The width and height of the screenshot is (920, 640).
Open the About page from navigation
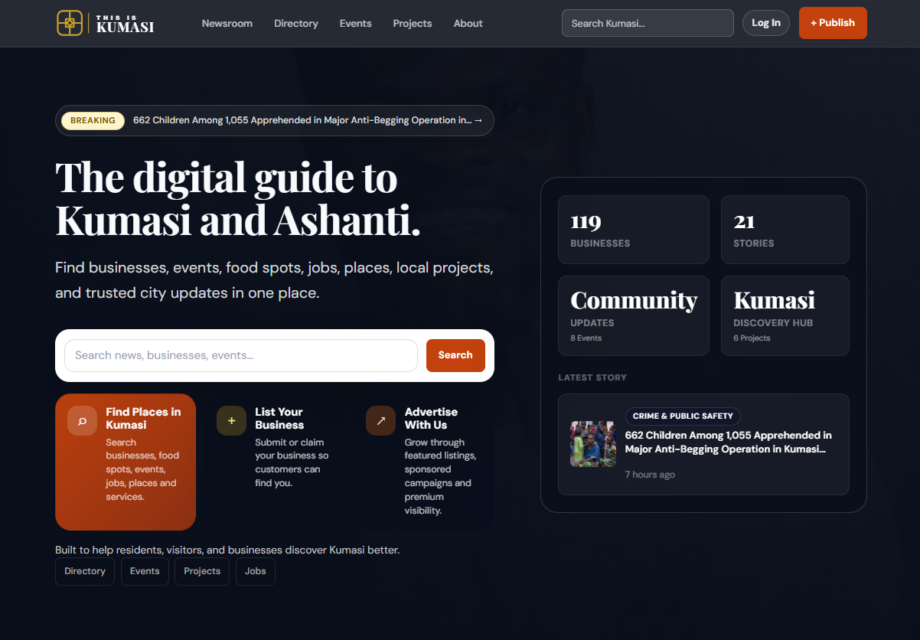pos(468,23)
